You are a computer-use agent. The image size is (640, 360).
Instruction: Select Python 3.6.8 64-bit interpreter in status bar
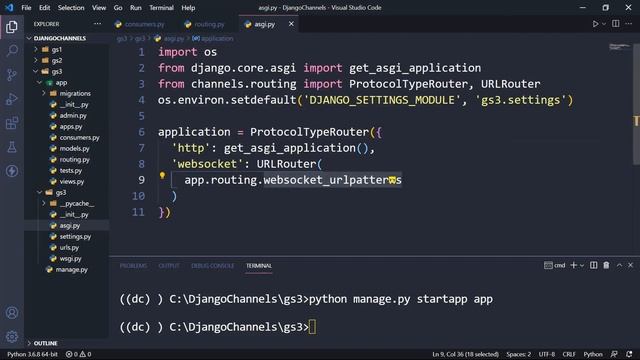click(x=32, y=354)
